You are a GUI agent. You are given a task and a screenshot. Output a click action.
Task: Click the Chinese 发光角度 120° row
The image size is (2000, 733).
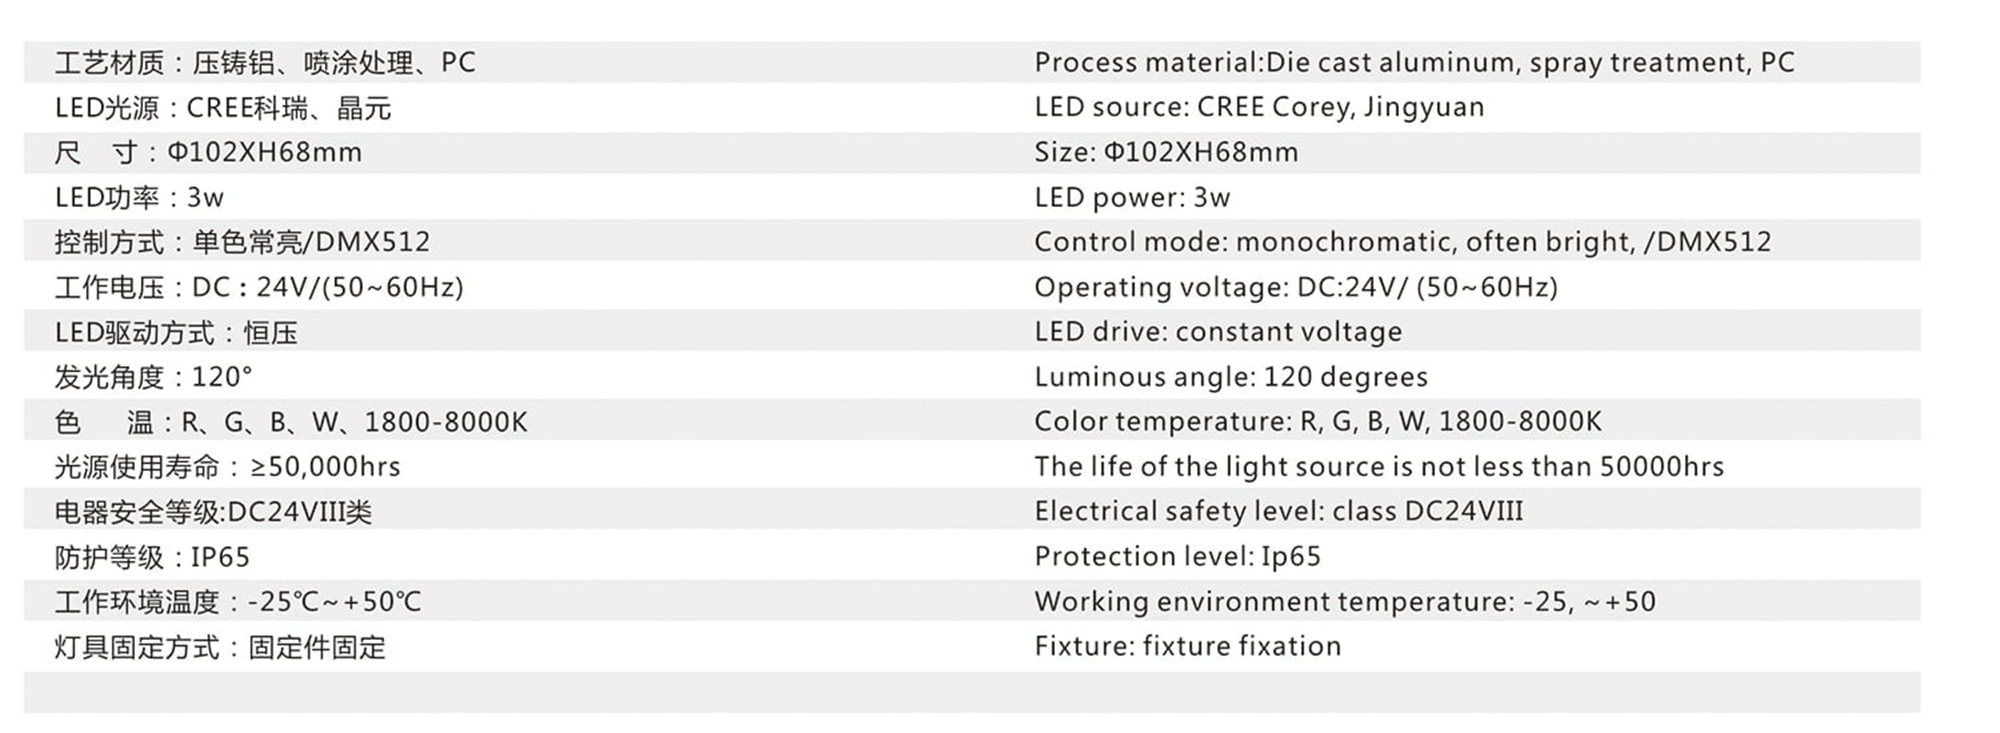153,377
